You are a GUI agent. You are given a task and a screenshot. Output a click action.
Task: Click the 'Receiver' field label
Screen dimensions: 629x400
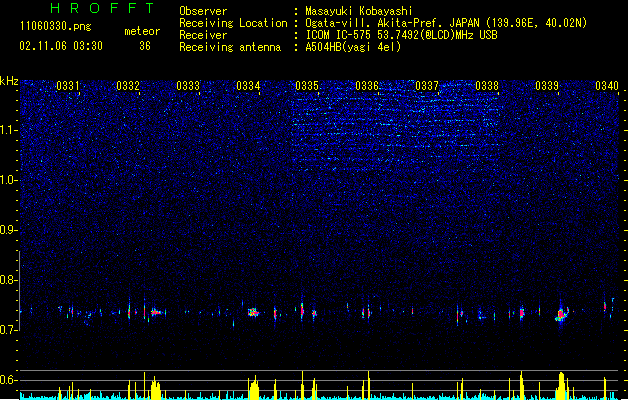tap(203, 35)
